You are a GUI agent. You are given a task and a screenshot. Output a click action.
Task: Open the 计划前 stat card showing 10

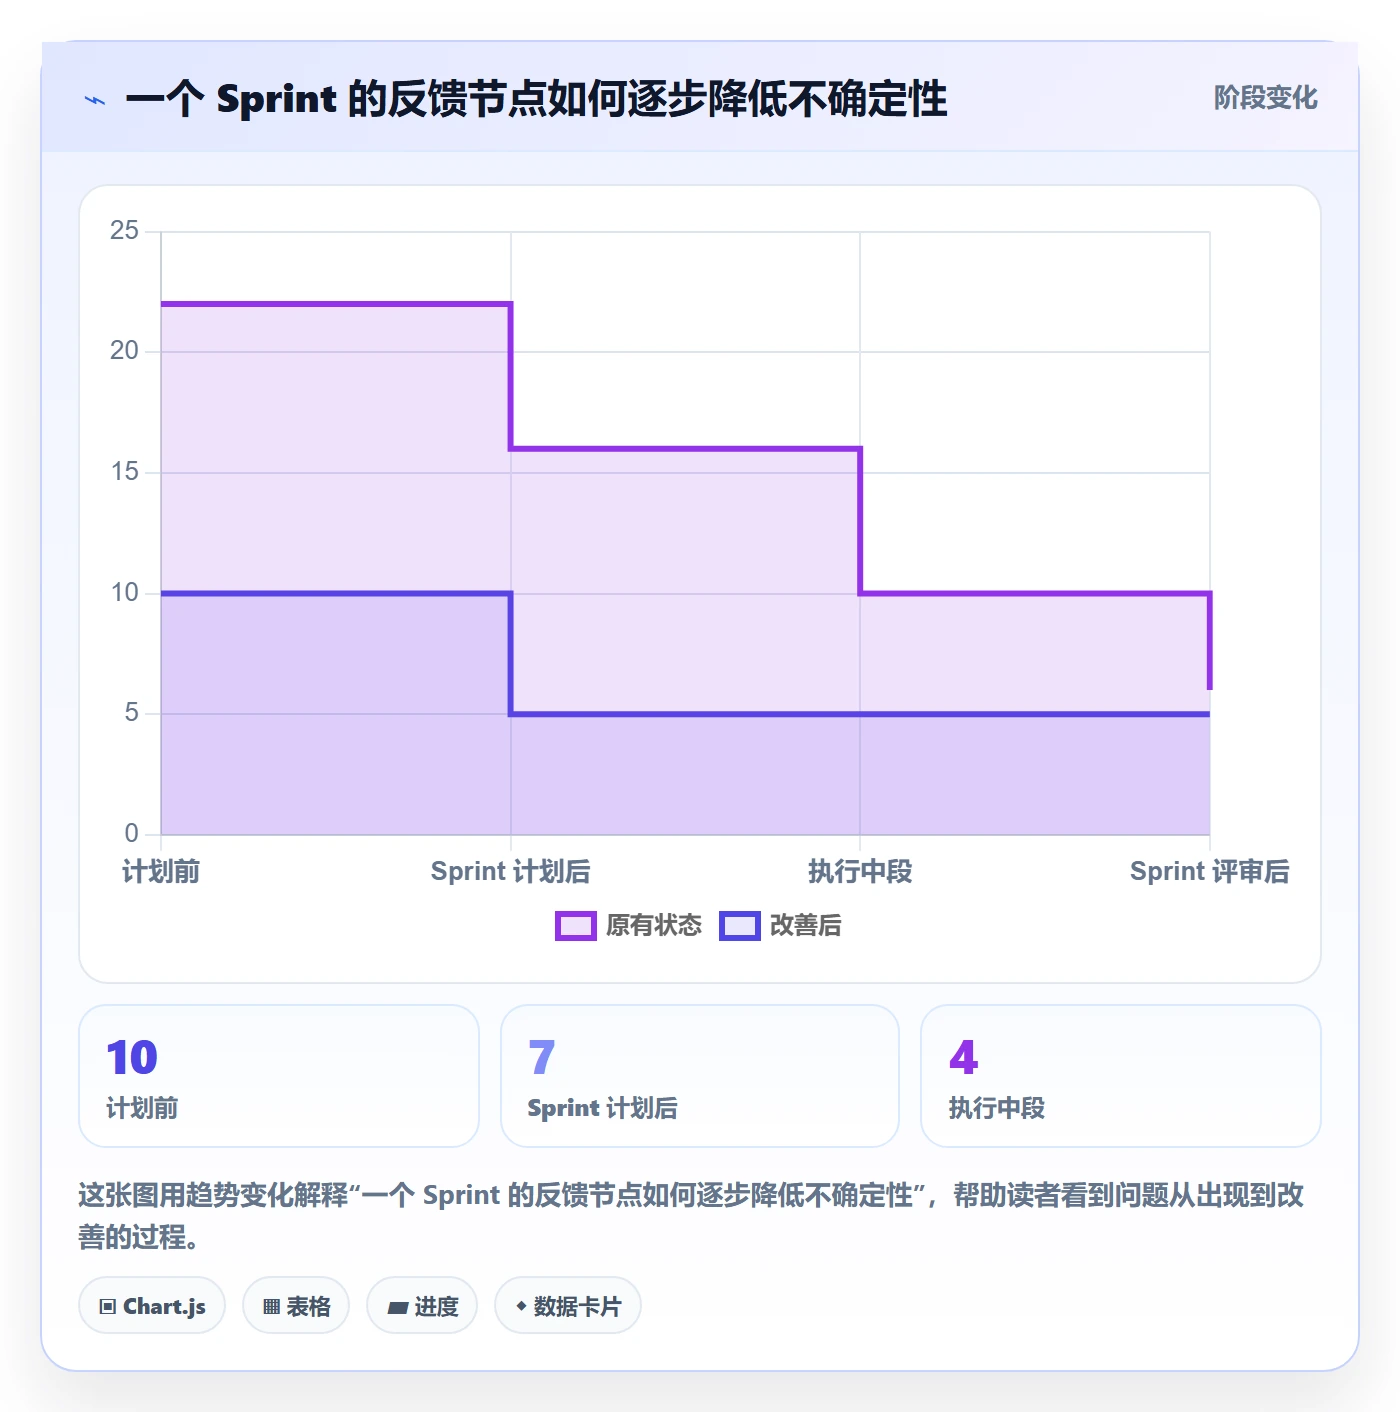(279, 1076)
